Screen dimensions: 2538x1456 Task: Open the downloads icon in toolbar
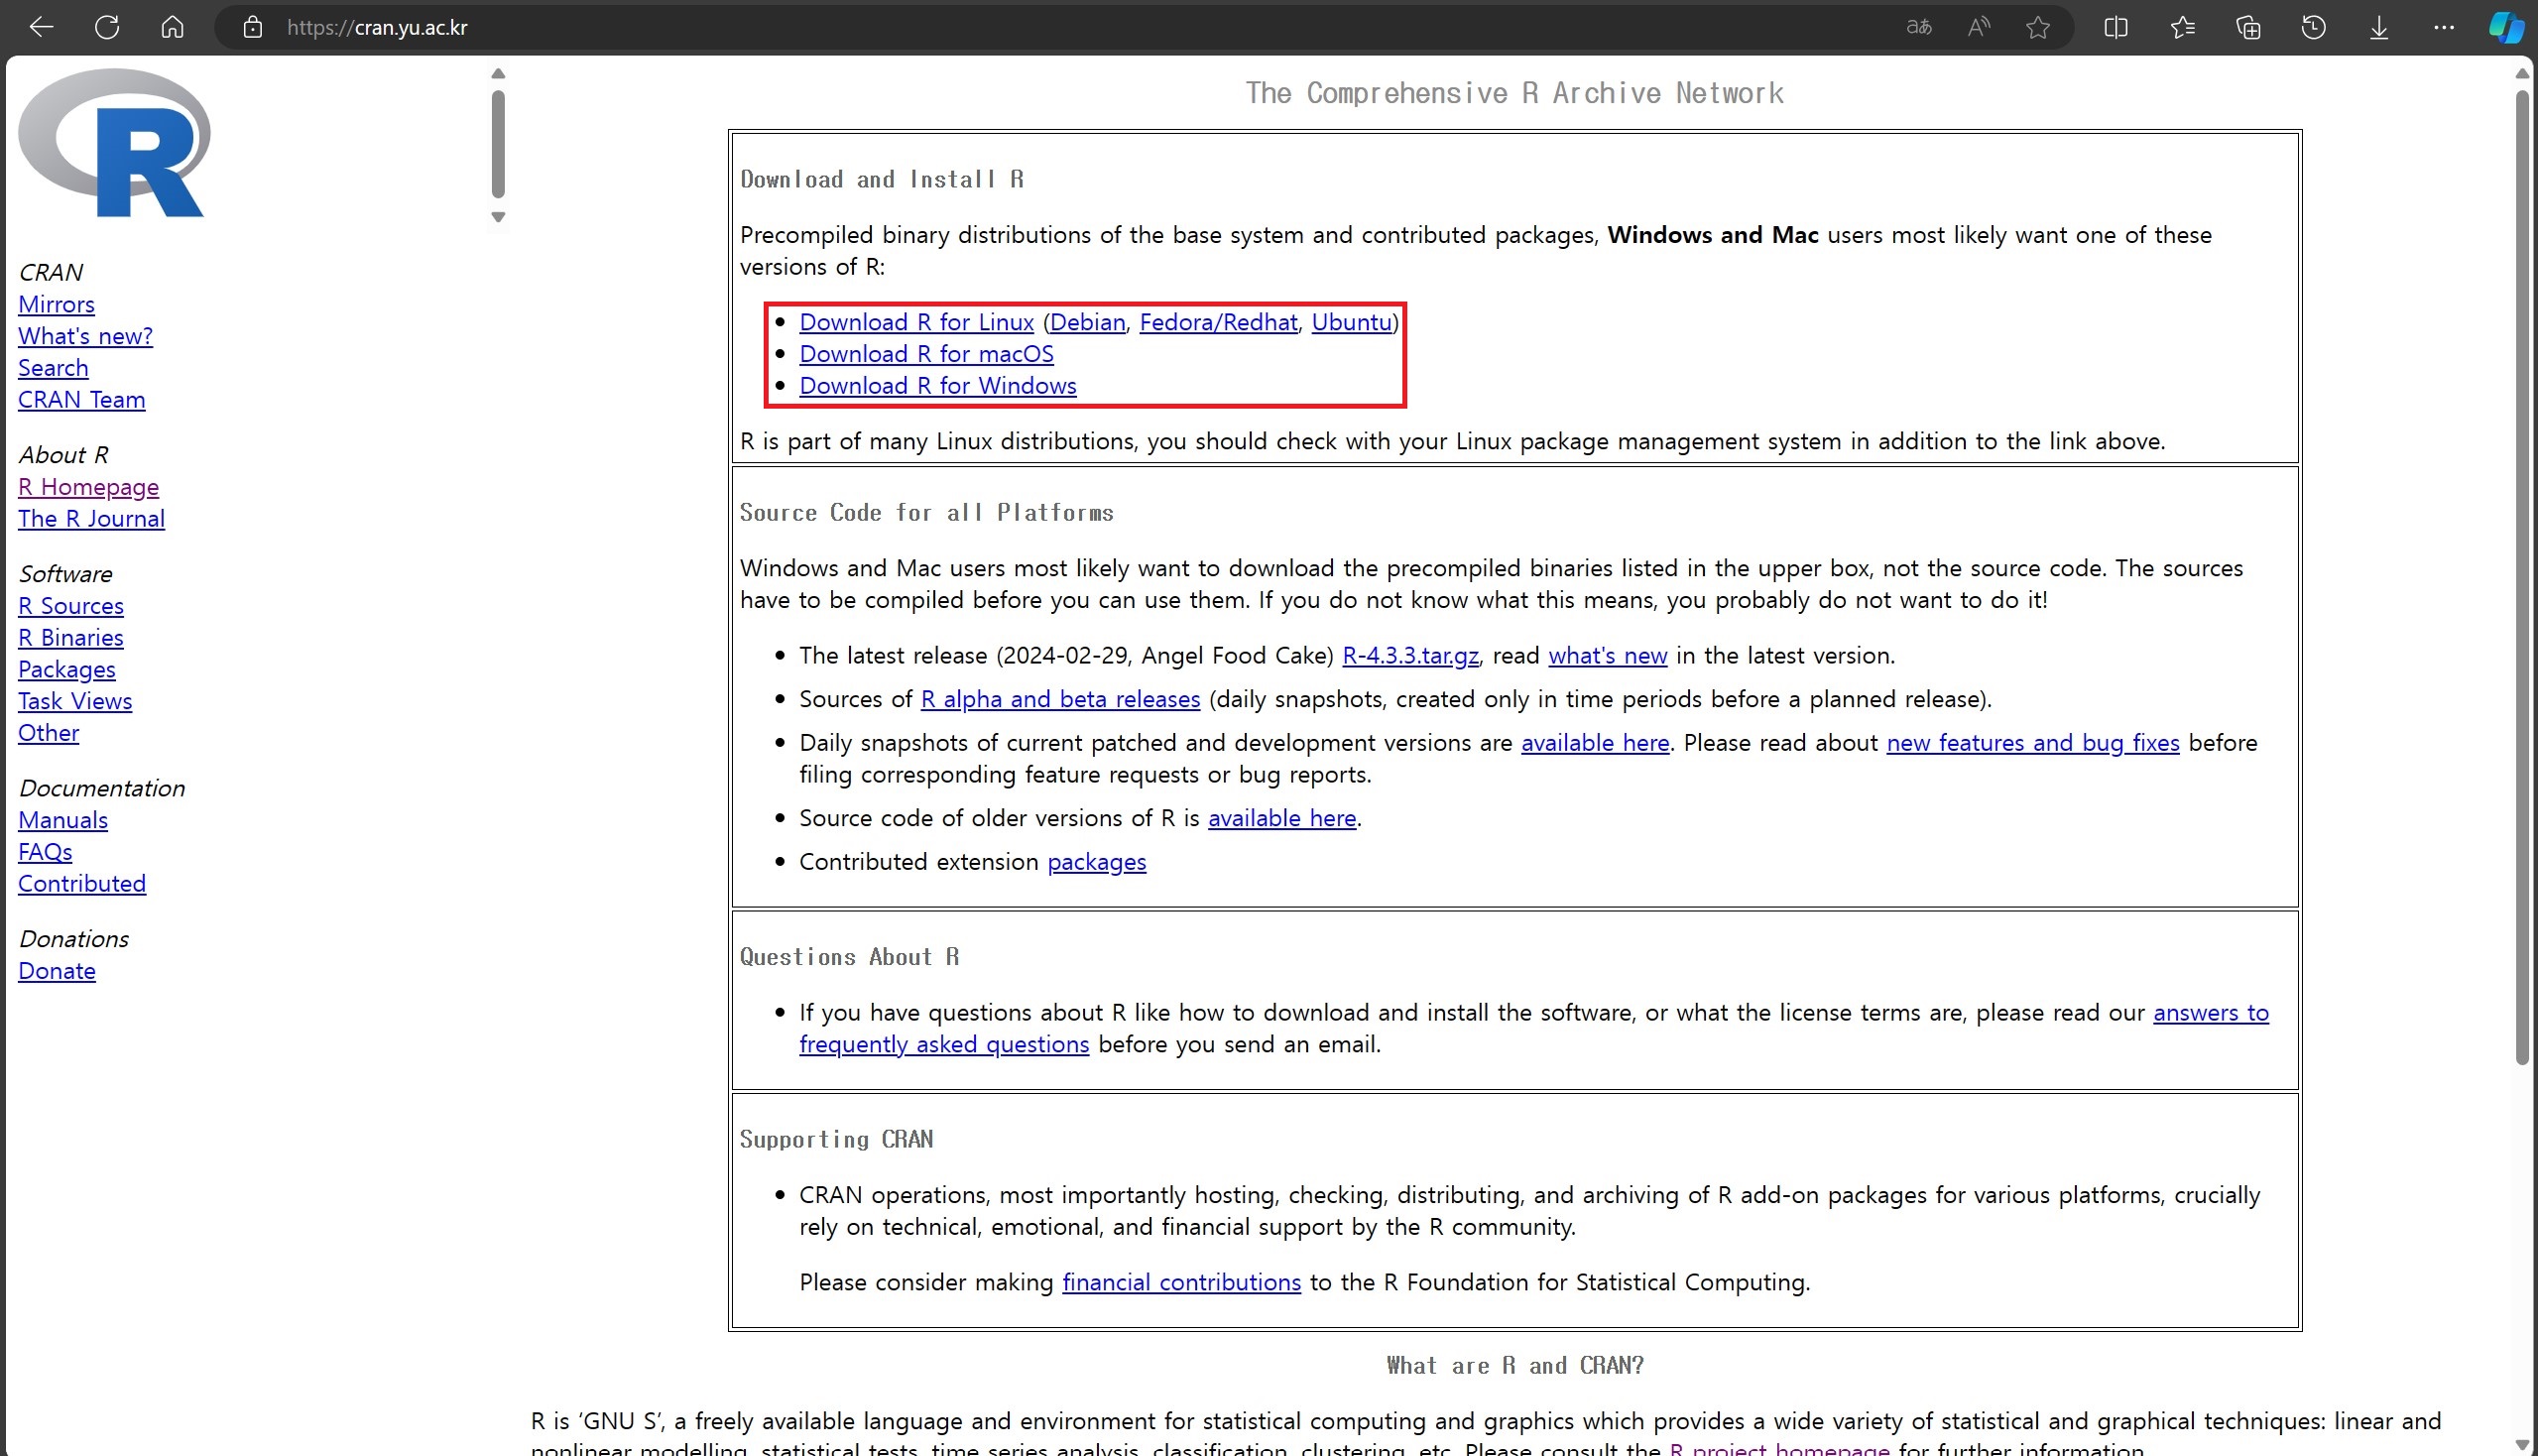click(2378, 27)
